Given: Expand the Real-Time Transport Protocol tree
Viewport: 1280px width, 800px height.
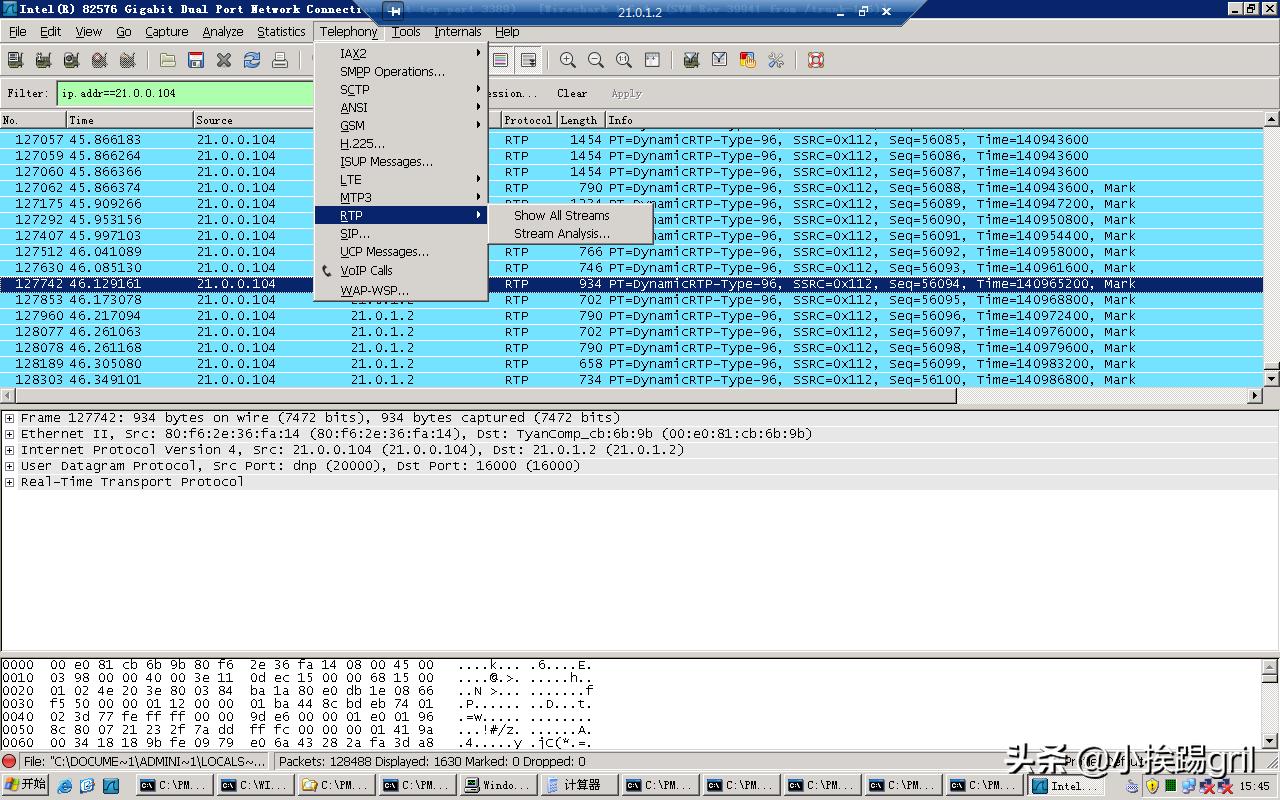Looking at the screenshot, I should (10, 482).
